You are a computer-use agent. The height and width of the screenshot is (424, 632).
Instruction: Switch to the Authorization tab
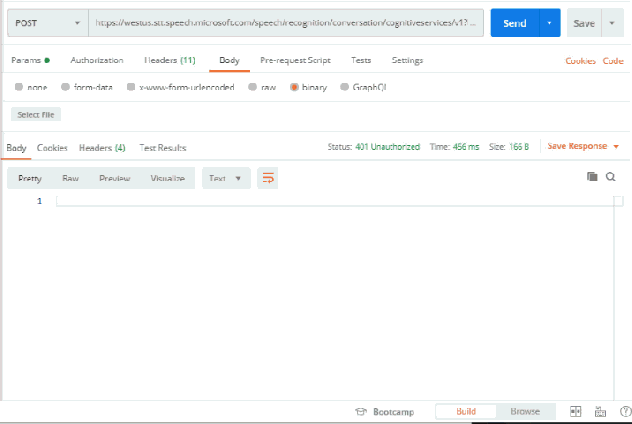click(x=97, y=60)
